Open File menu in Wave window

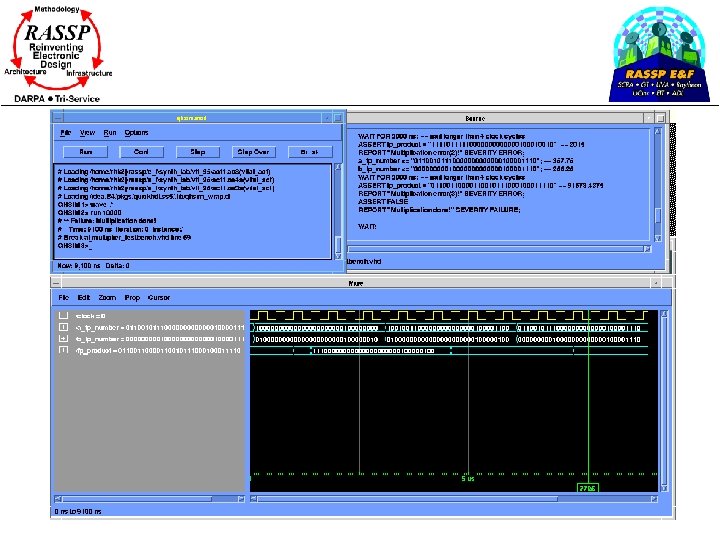coord(64,298)
